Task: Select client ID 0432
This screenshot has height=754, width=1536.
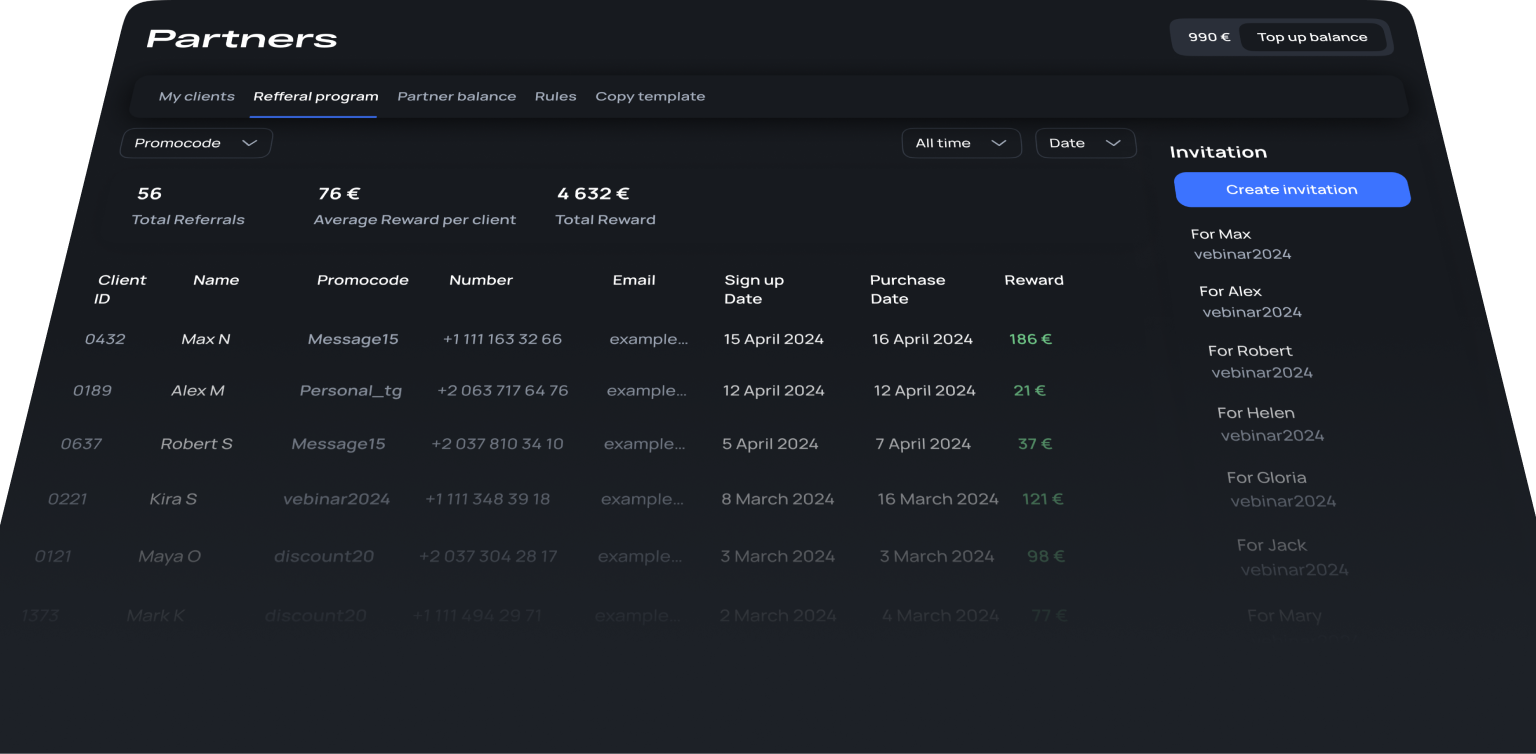Action: coord(105,339)
